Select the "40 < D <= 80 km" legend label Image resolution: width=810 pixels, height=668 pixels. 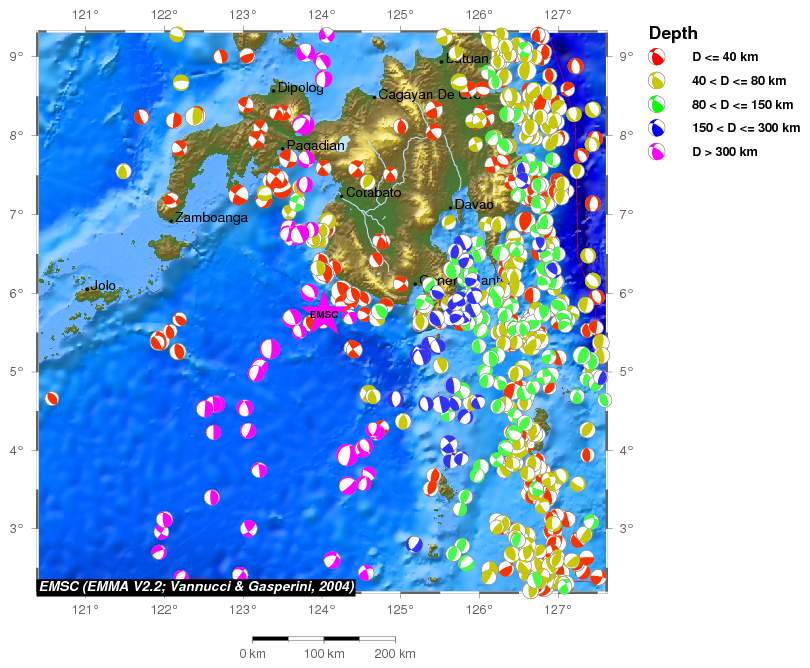[x=739, y=81]
